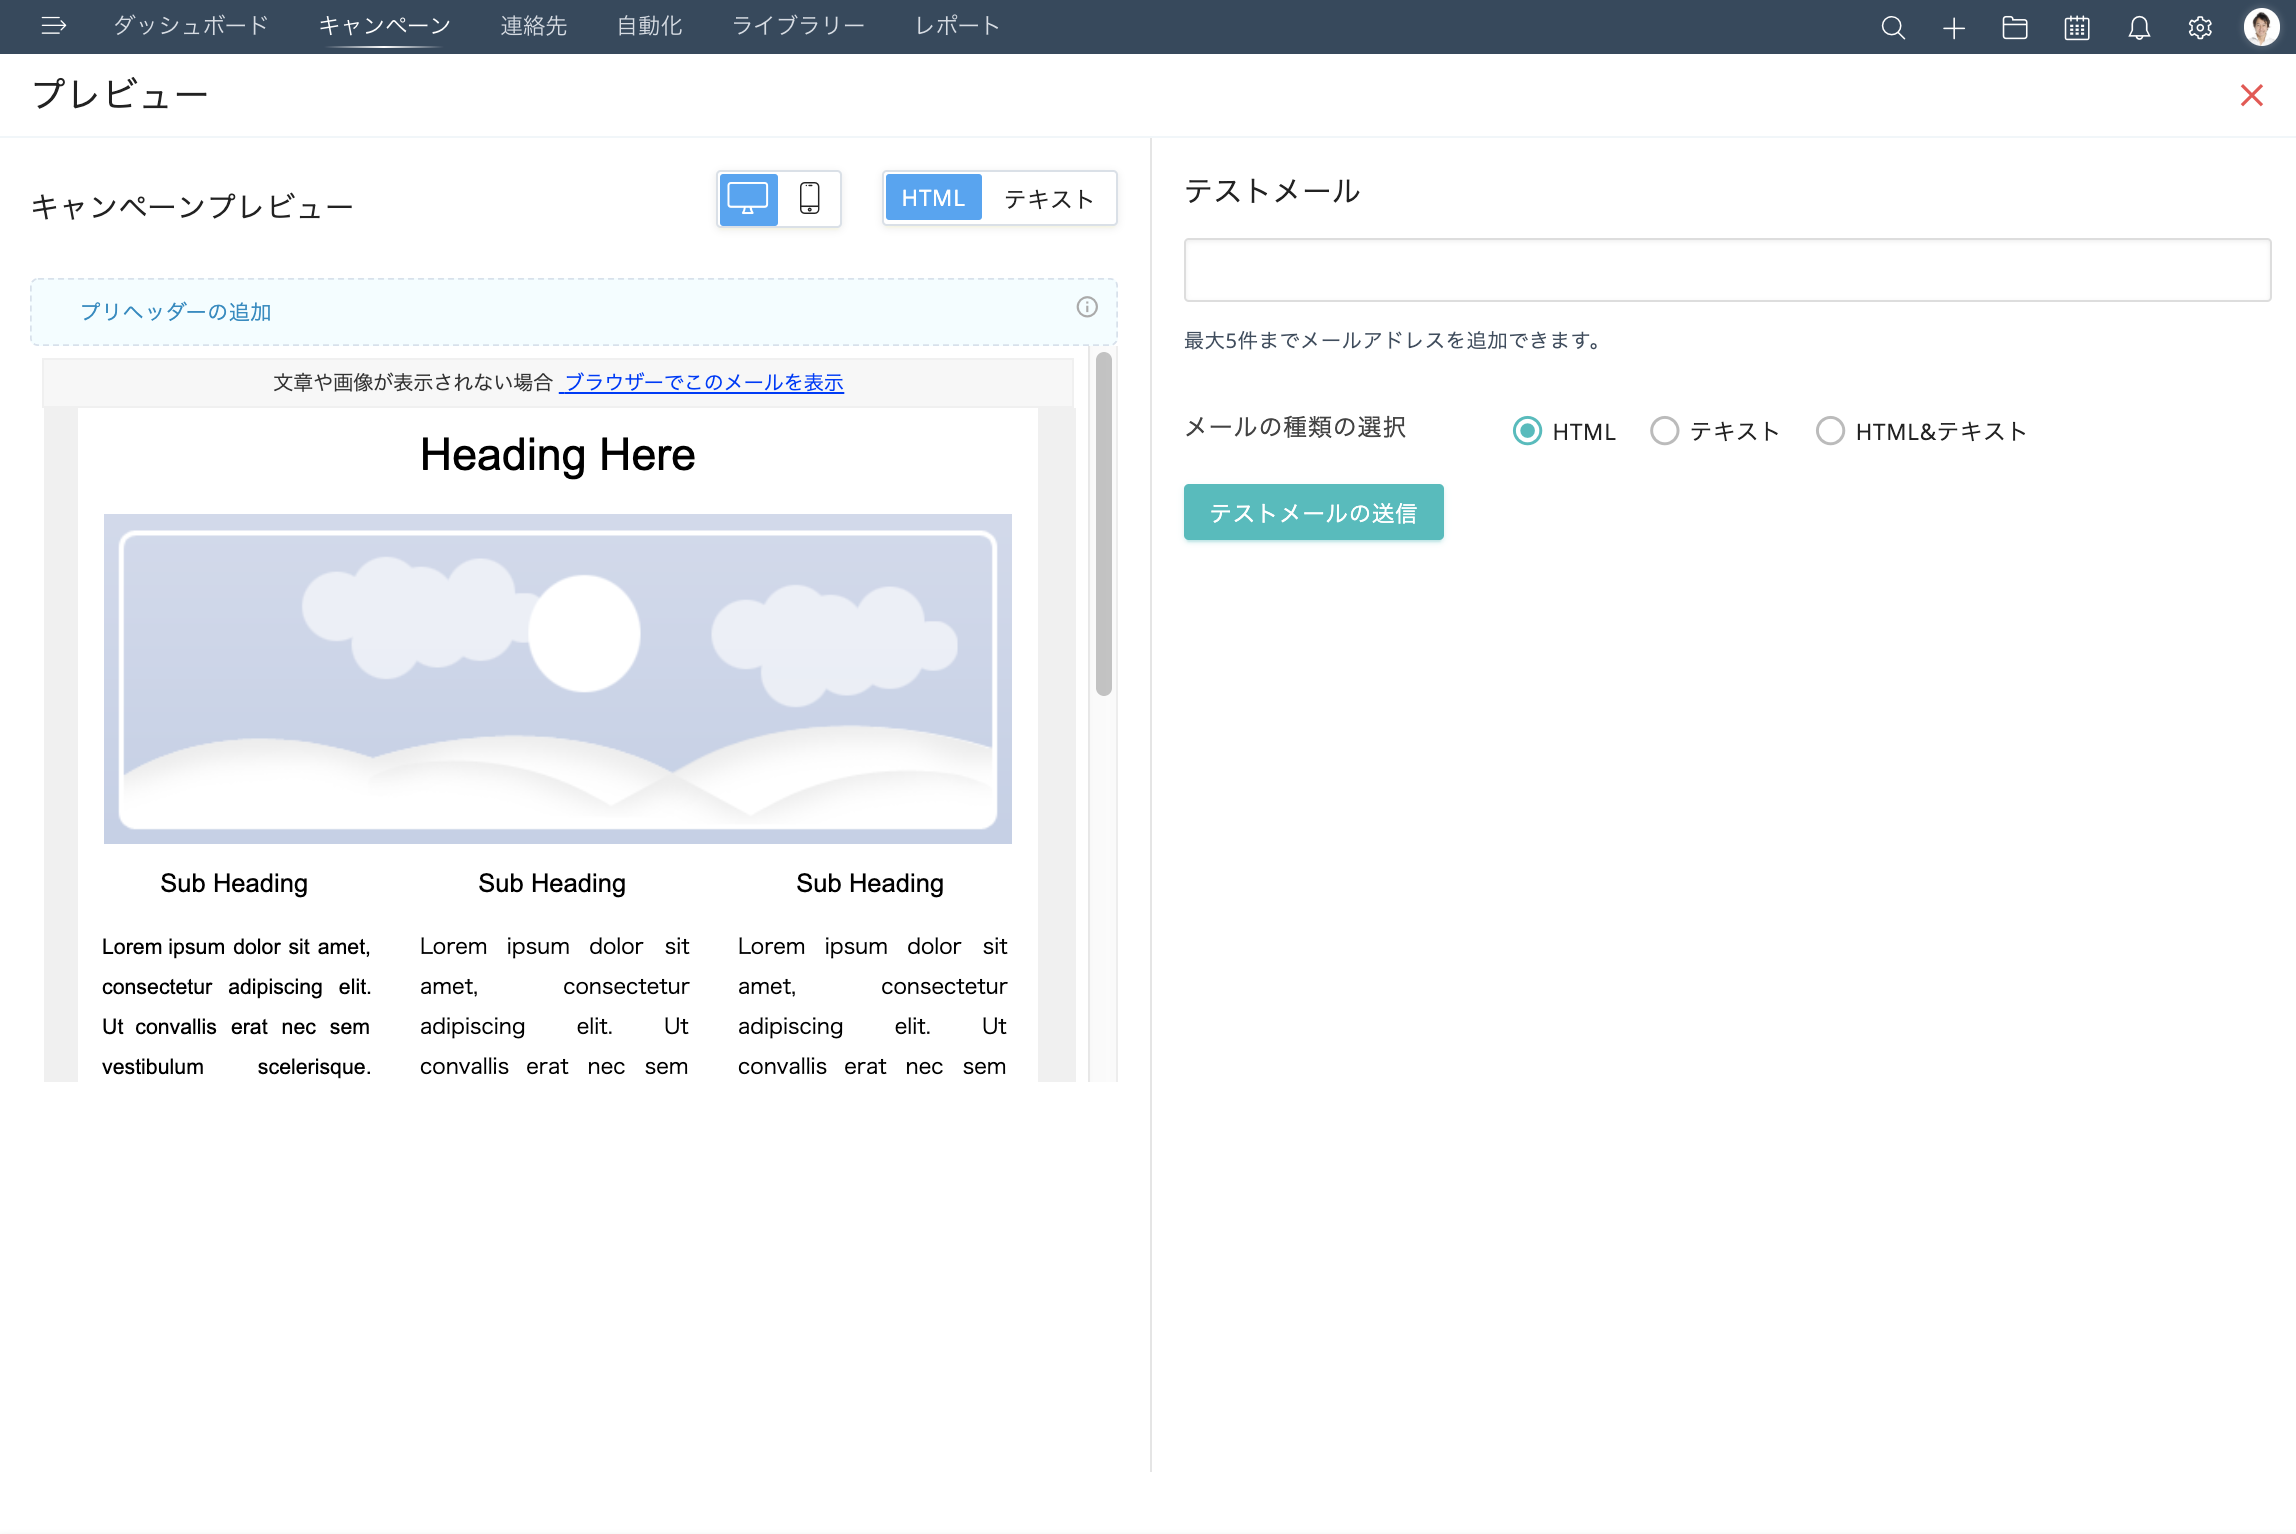Select the HTML&テキスト radio option
The height and width of the screenshot is (1534, 2296).
tap(1830, 431)
